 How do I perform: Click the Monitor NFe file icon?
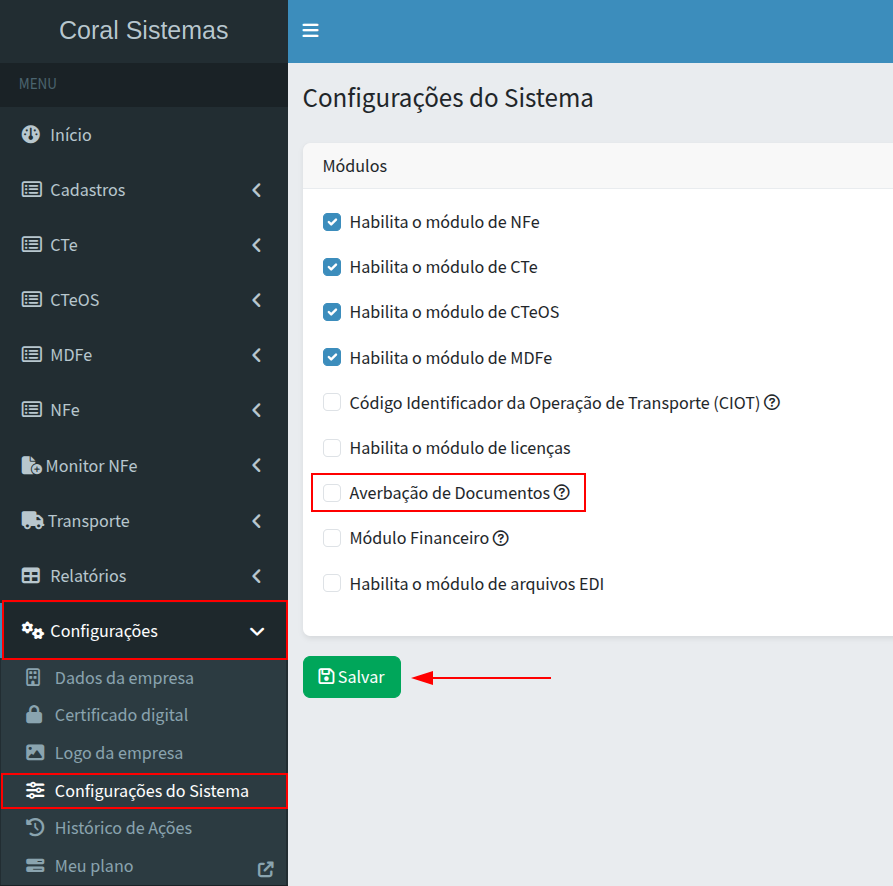point(31,466)
